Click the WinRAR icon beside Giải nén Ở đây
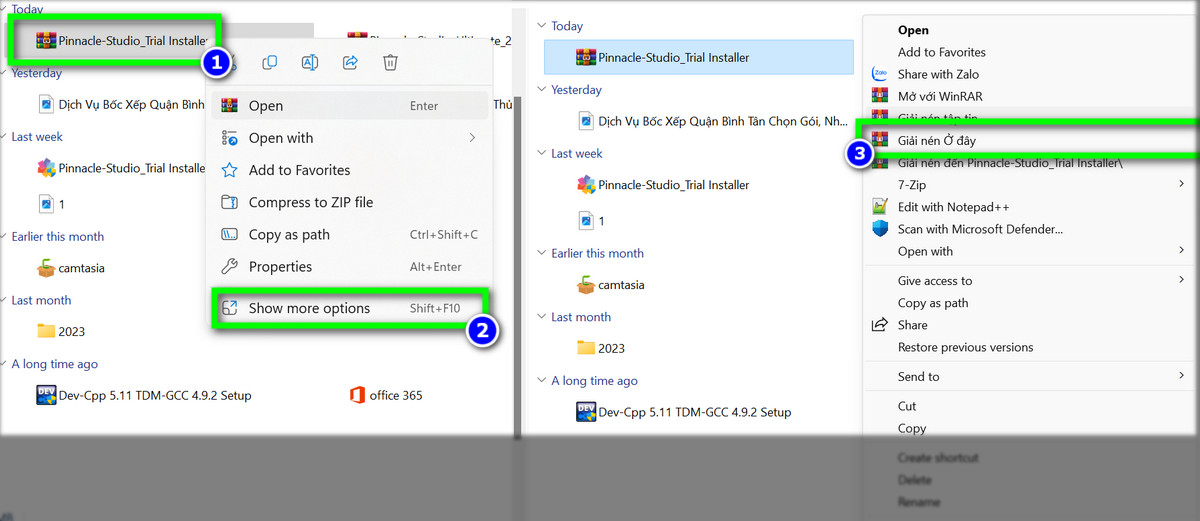1200x521 pixels. [x=880, y=140]
